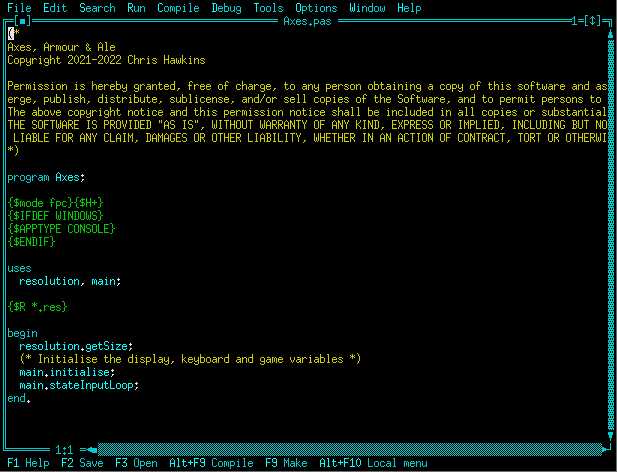
Task: Click the 'LIABLE FOR ANY CLAIM' line
Action: (x=310, y=138)
